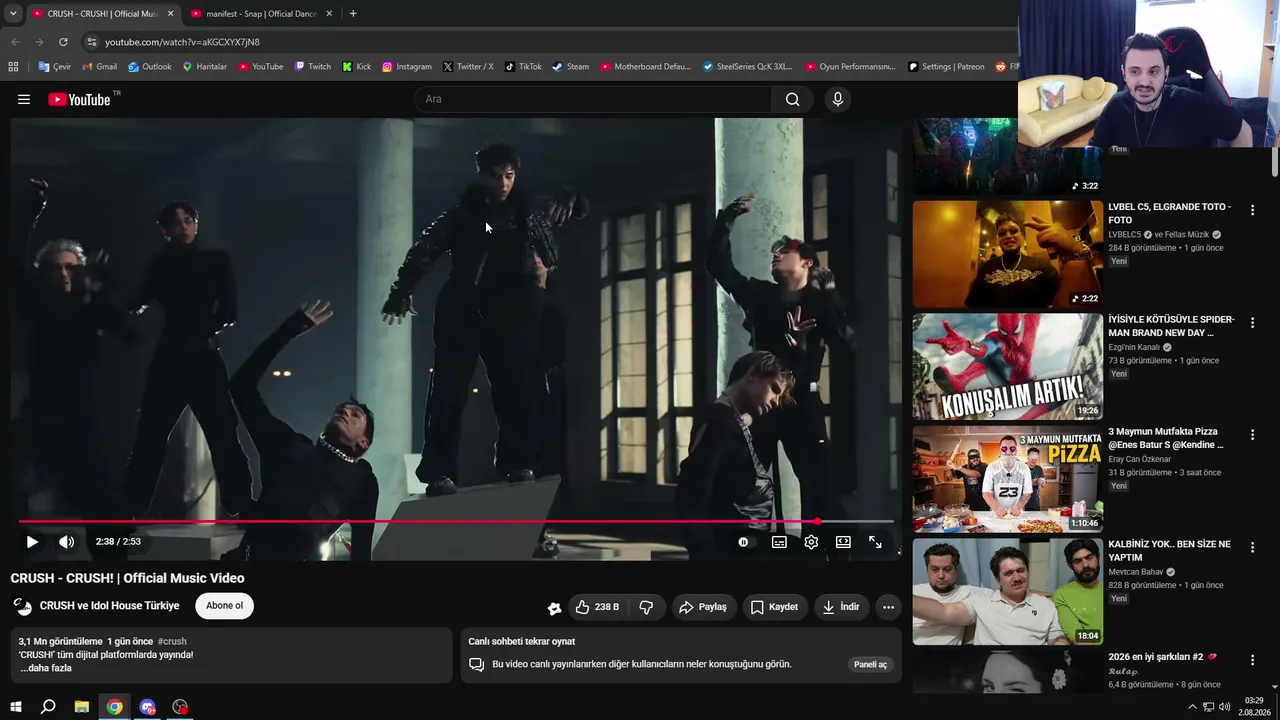The width and height of the screenshot is (1280, 720).
Task: Open the Twitter / X bookmark
Action: coord(468,67)
